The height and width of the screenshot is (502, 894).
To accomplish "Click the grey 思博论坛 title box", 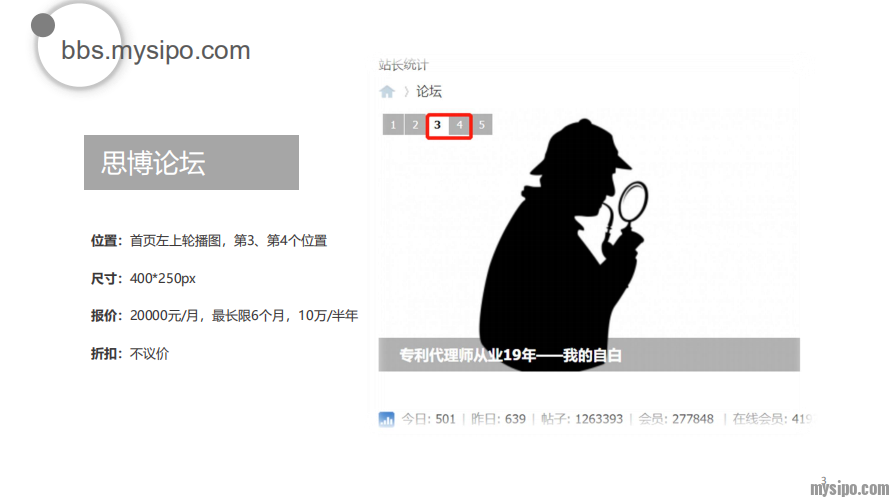I will tap(192, 163).
